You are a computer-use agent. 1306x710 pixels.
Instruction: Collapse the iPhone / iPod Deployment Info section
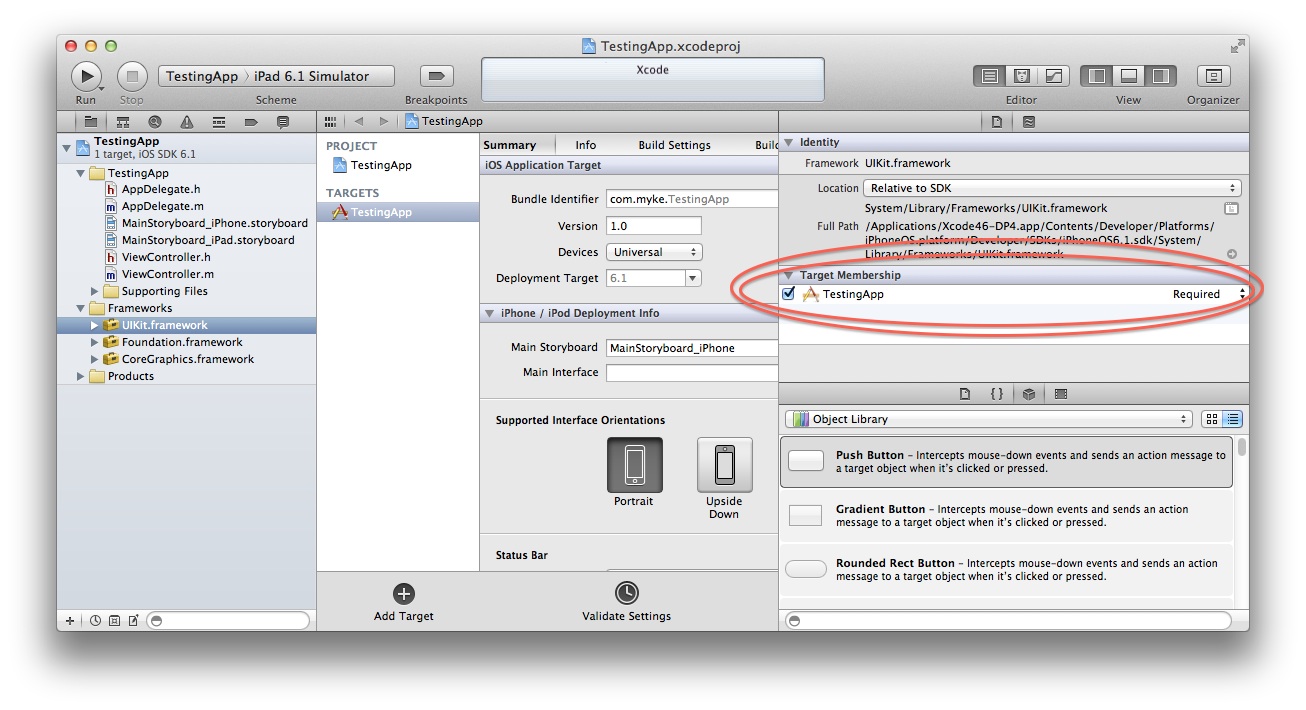click(490, 313)
